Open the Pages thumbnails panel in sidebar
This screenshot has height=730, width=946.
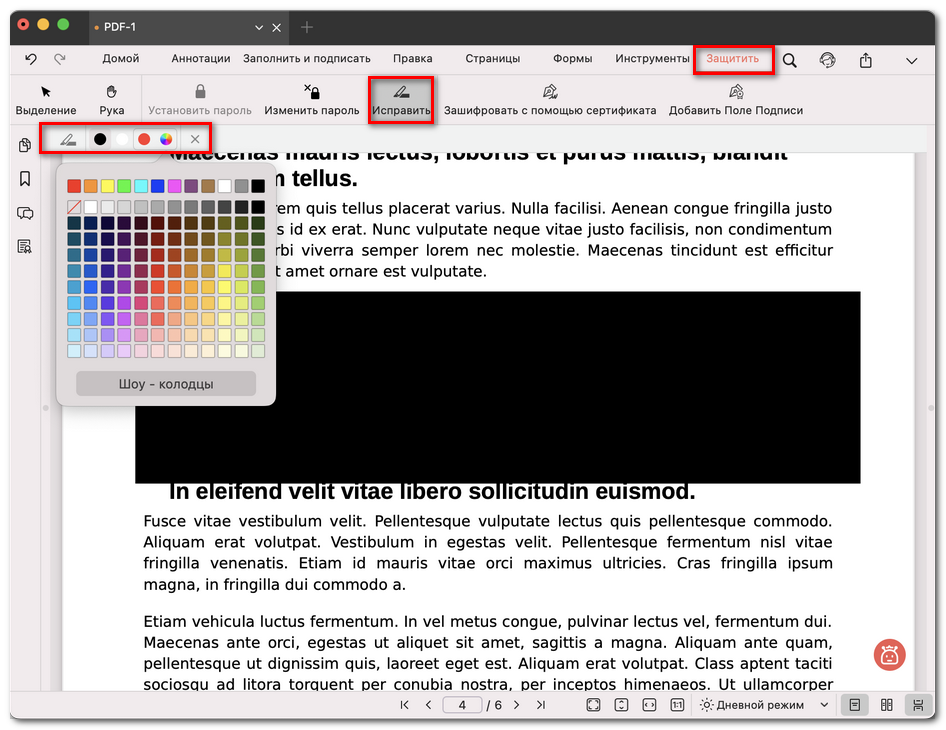point(23,145)
